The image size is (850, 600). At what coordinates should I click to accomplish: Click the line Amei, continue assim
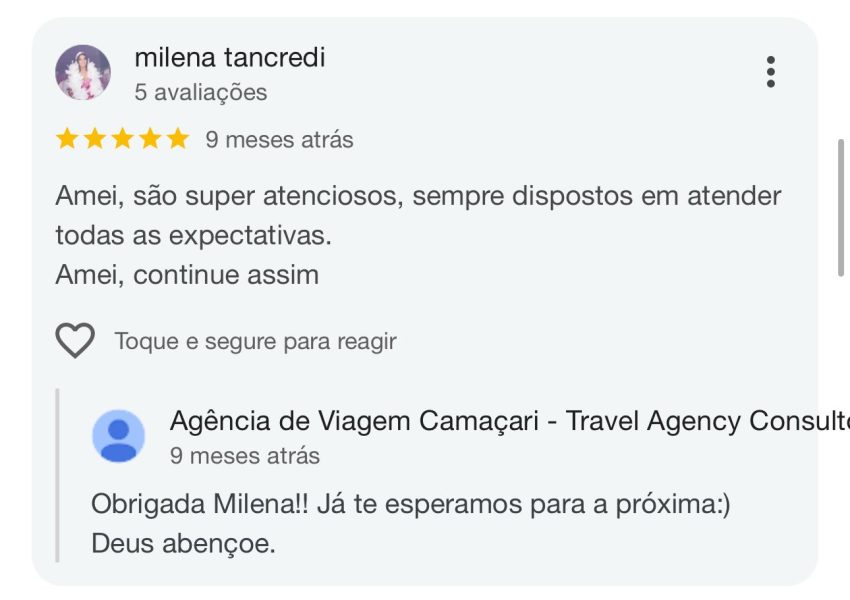coord(187,275)
